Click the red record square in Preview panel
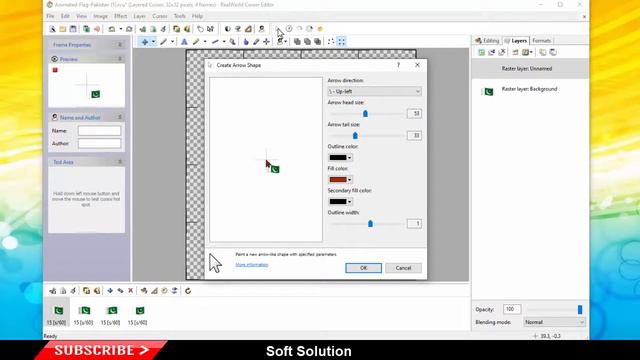640x360 pixels. click(55, 70)
